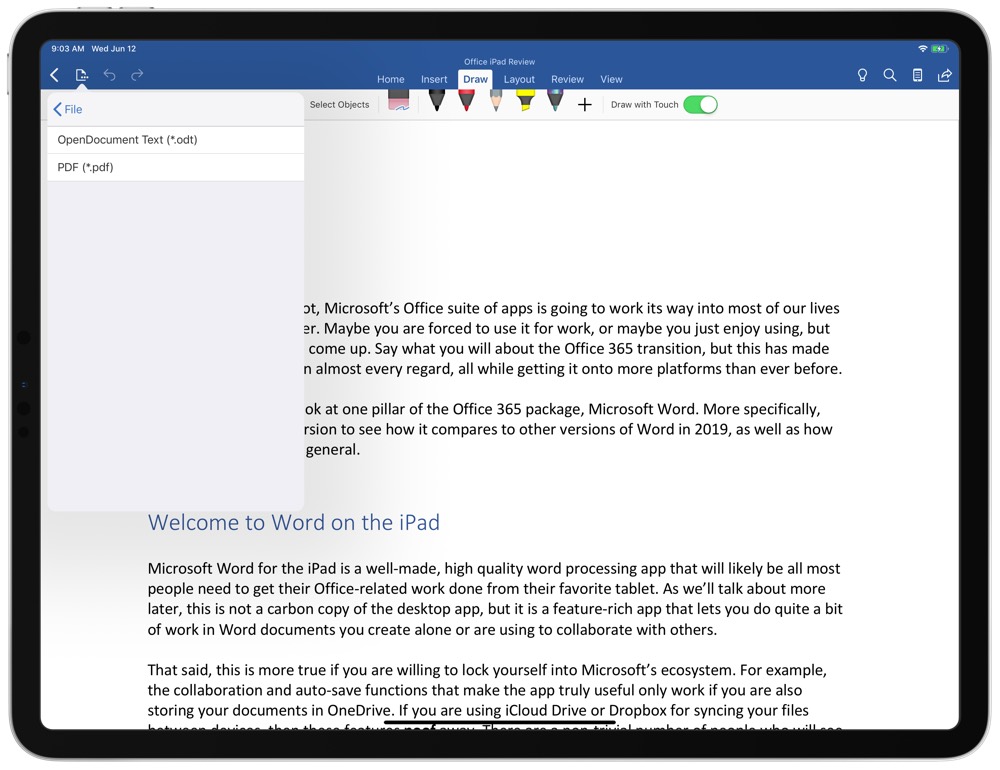This screenshot has height=770, width=1000.
Task: Switch to Mobile View mode
Action: pyautogui.click(x=917, y=74)
